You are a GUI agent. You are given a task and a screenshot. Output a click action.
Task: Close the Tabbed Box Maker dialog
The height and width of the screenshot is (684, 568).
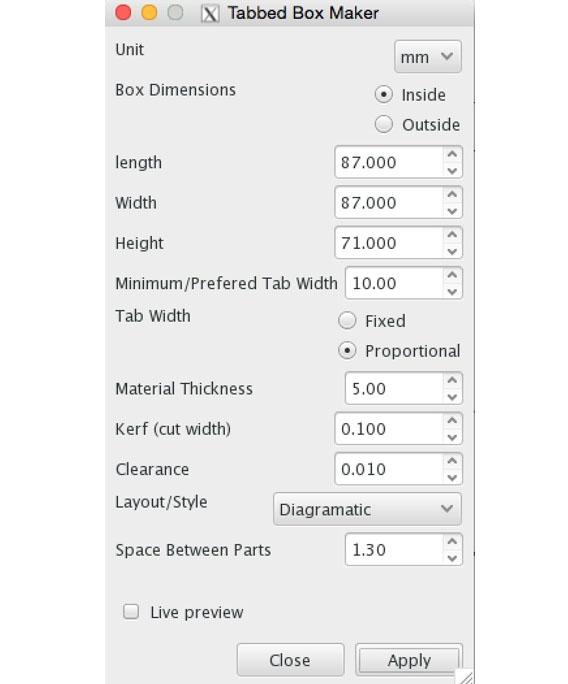point(290,660)
